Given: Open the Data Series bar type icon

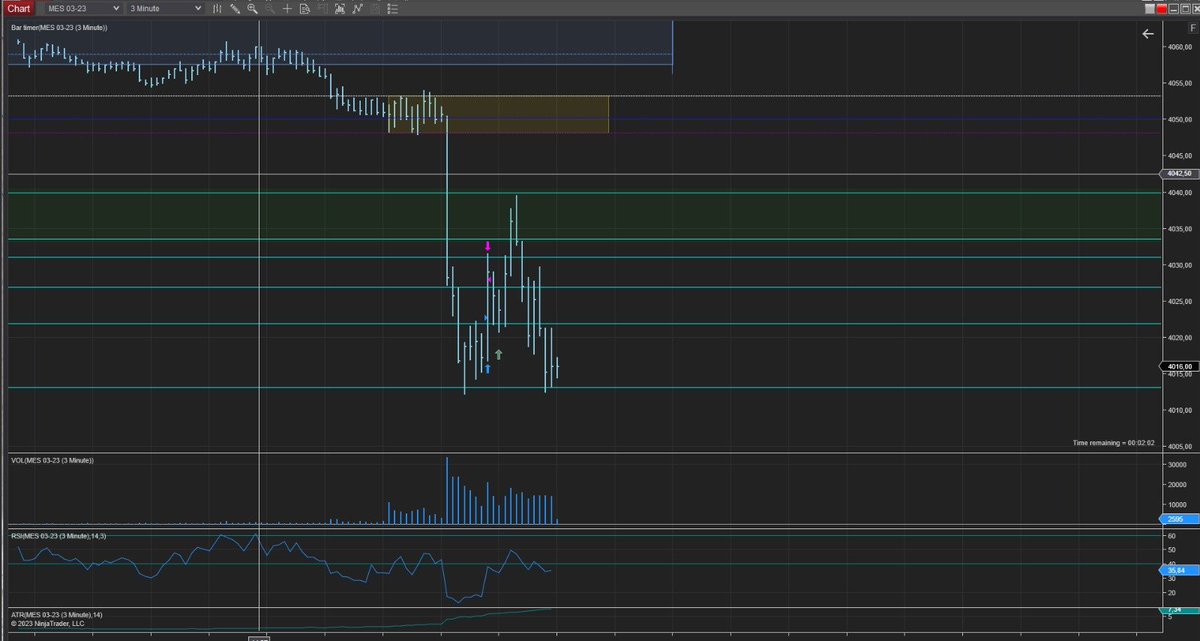Looking at the screenshot, I should point(217,8).
